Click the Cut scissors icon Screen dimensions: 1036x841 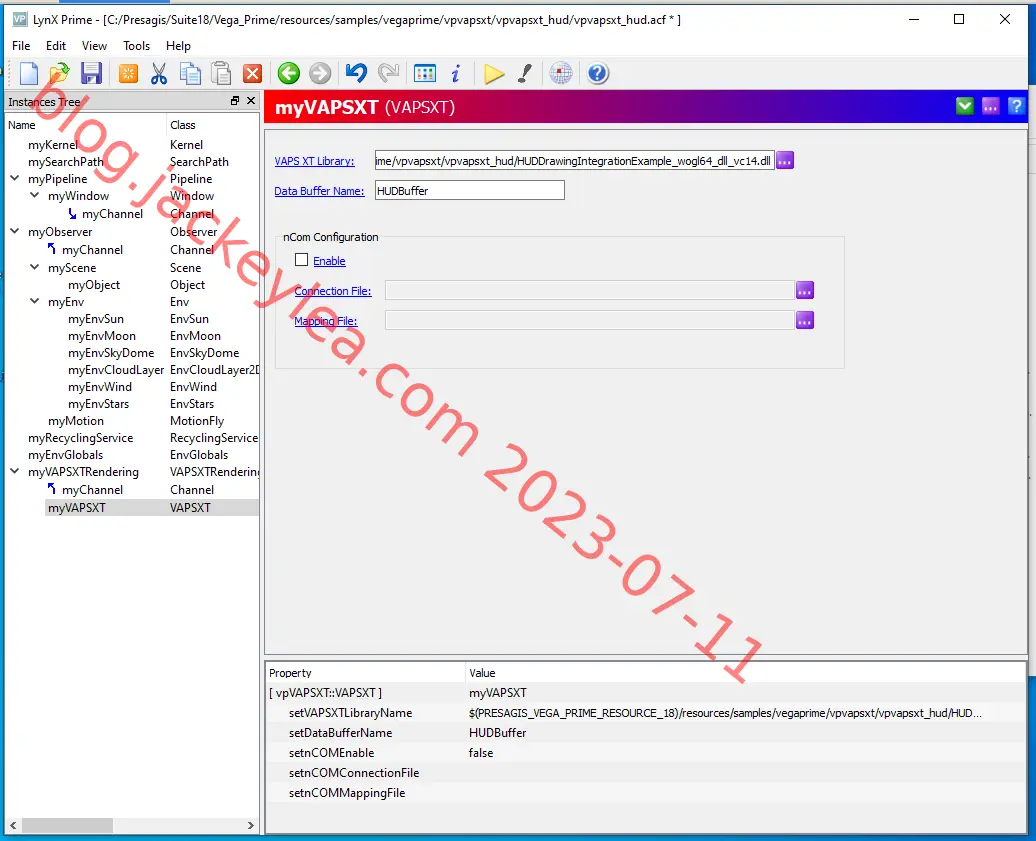pos(159,73)
